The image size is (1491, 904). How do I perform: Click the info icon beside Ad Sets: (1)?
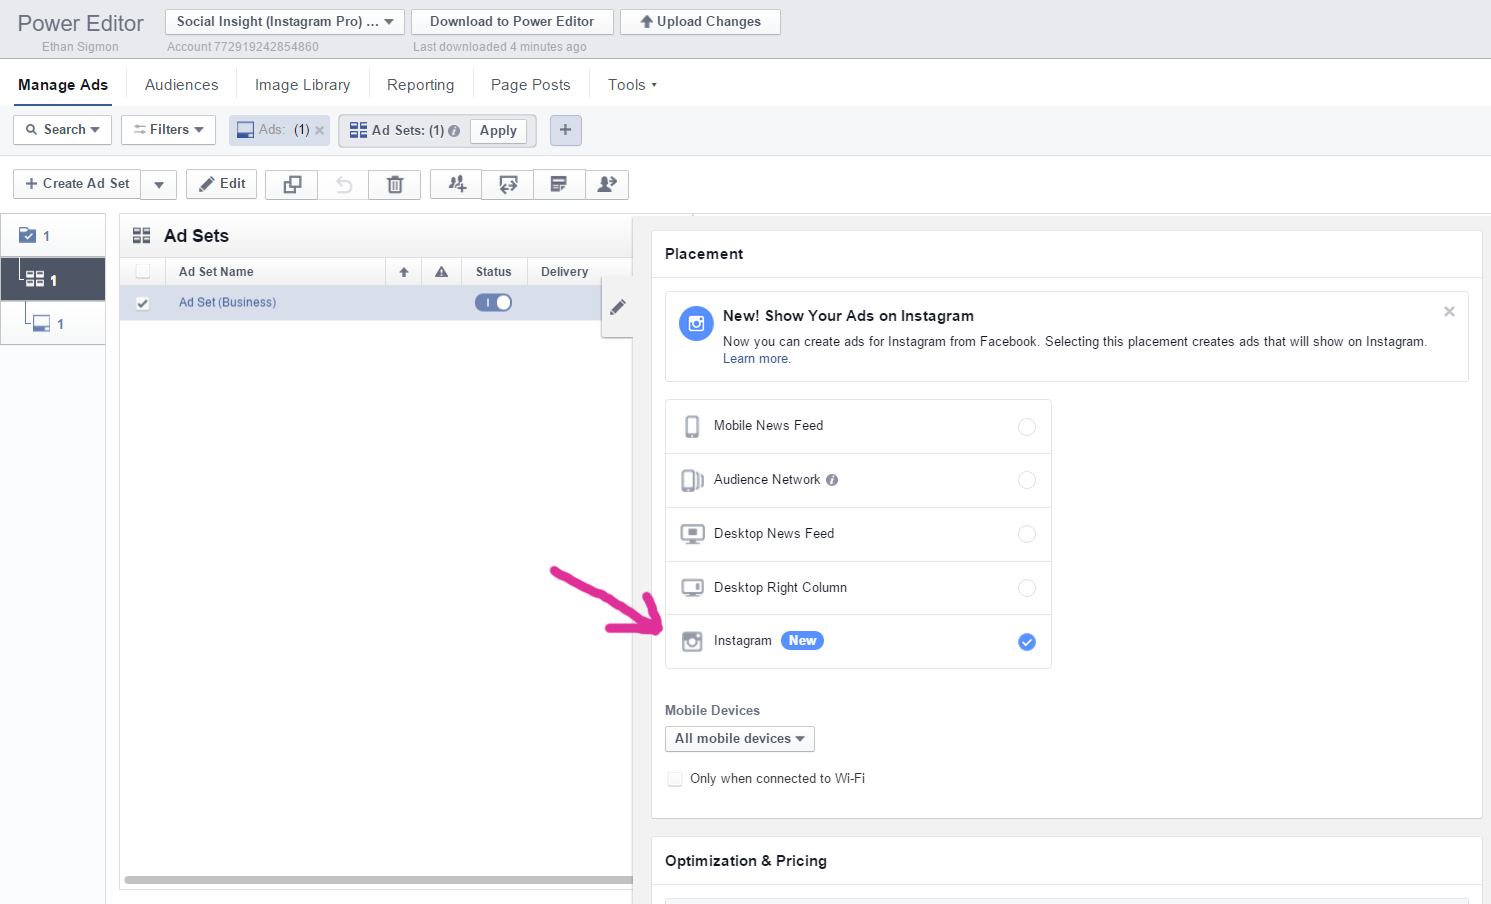(x=454, y=131)
